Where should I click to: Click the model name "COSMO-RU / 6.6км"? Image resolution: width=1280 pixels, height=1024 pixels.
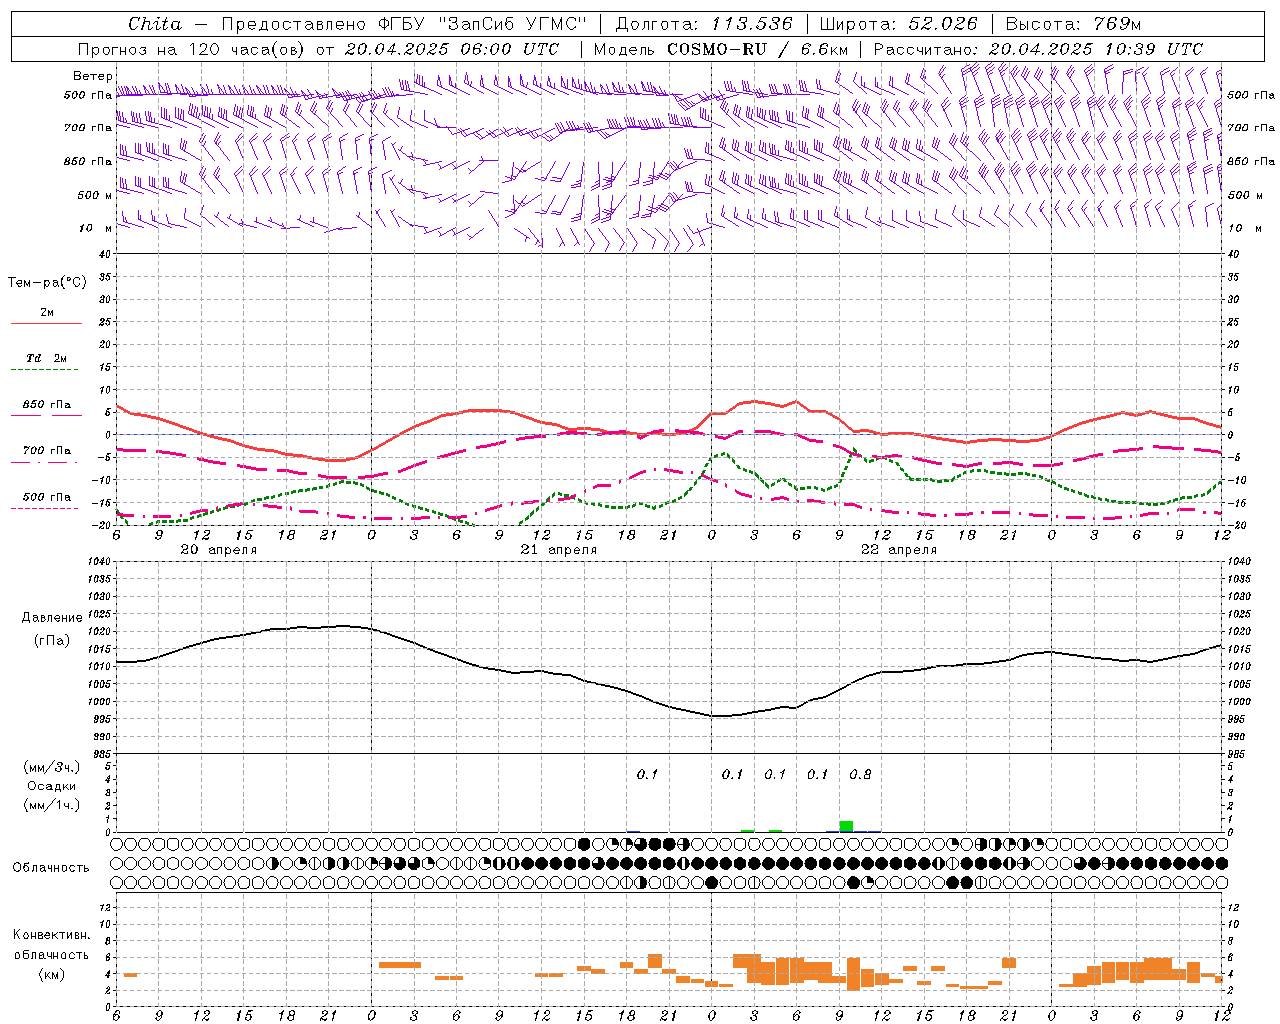(757, 49)
